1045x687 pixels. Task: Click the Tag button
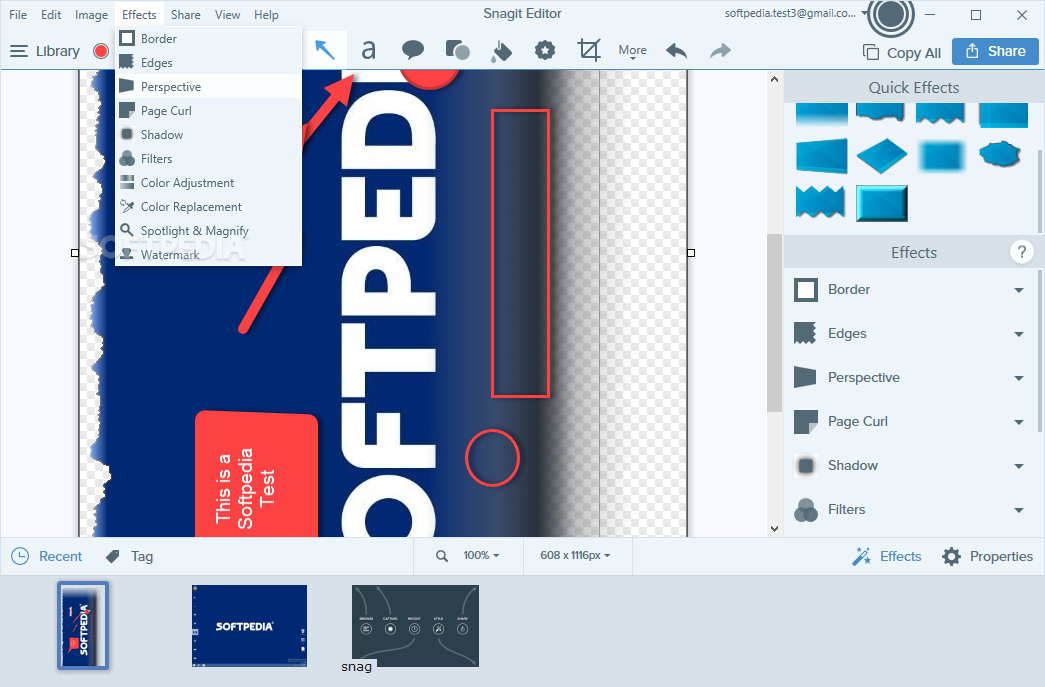(129, 556)
